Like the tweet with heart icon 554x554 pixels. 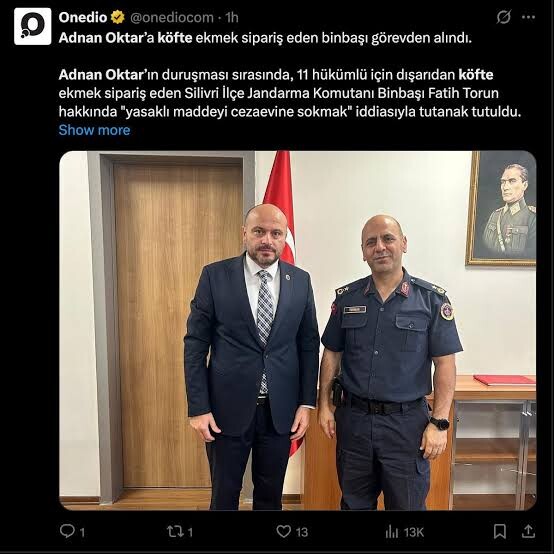[x=292, y=531]
